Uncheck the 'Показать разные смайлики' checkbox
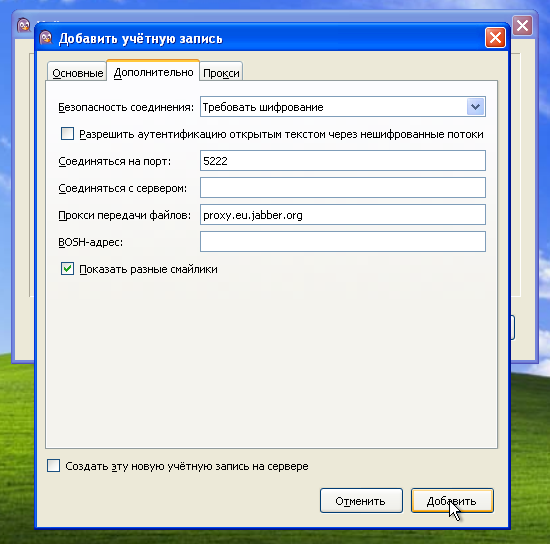Image resolution: width=550 pixels, height=544 pixels. [x=67, y=269]
